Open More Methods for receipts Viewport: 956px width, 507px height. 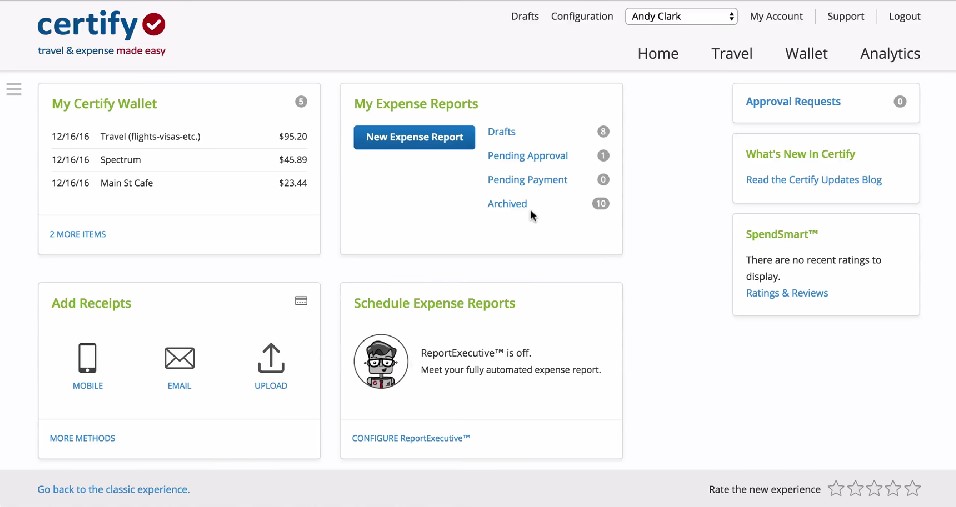(82, 438)
